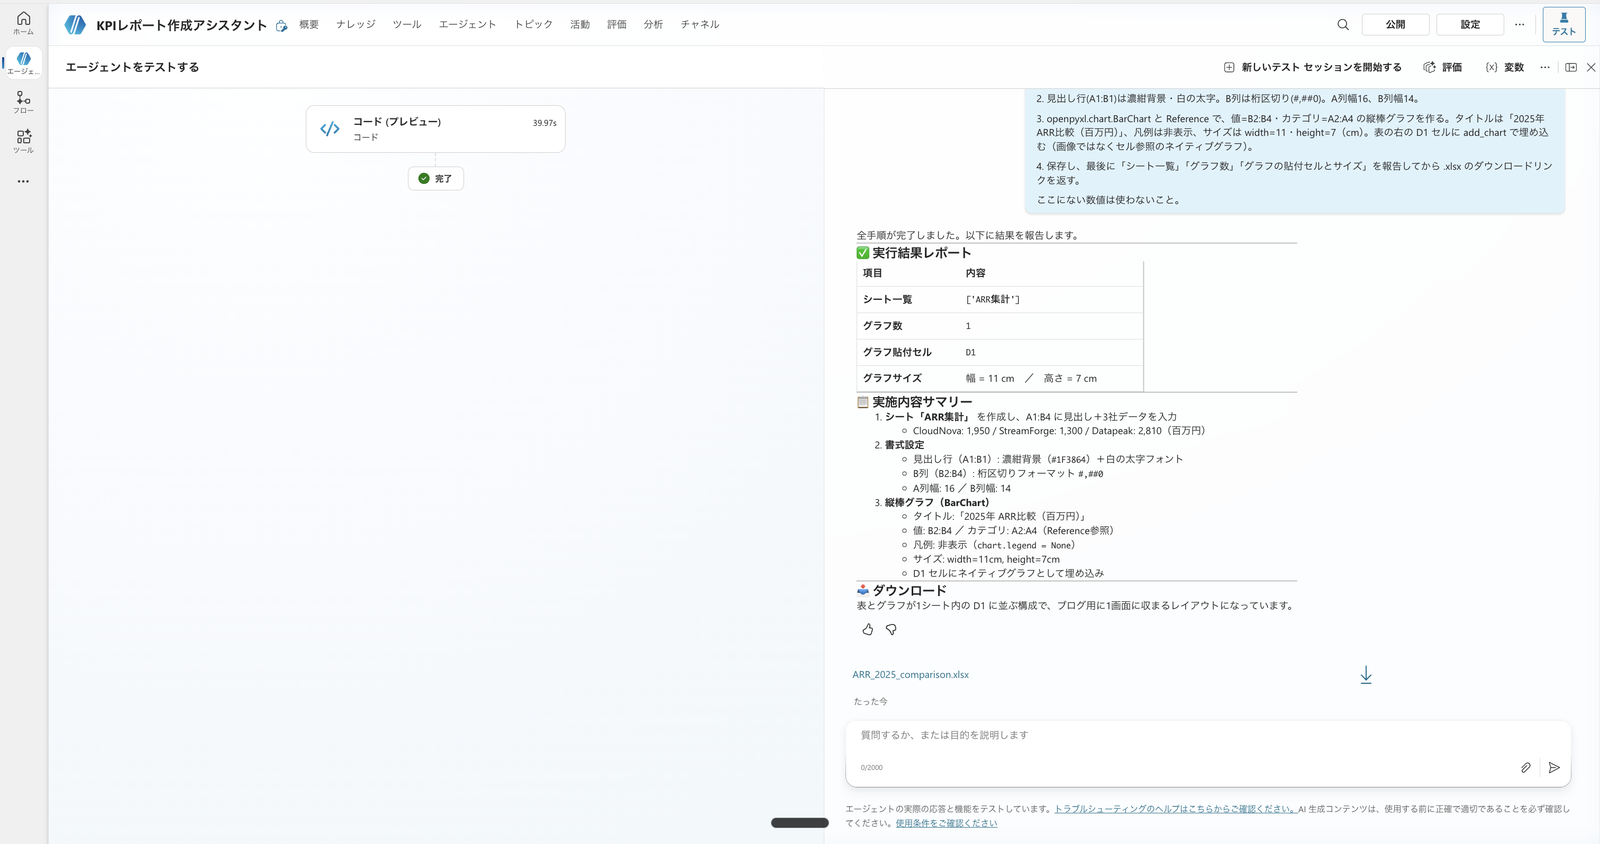Screen dimensions: 1600x844
Task: Click the グラフサイズ row label
Action: 892,378
